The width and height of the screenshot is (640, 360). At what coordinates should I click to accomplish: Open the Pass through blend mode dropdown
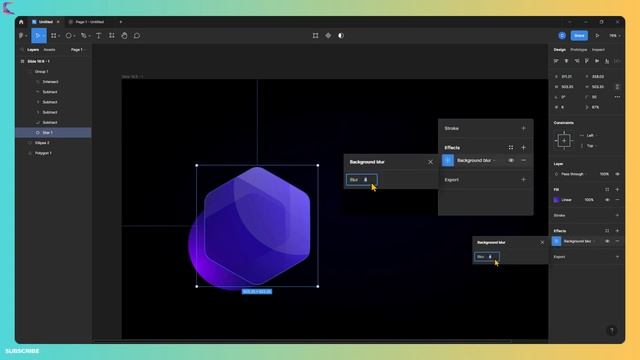[573, 174]
